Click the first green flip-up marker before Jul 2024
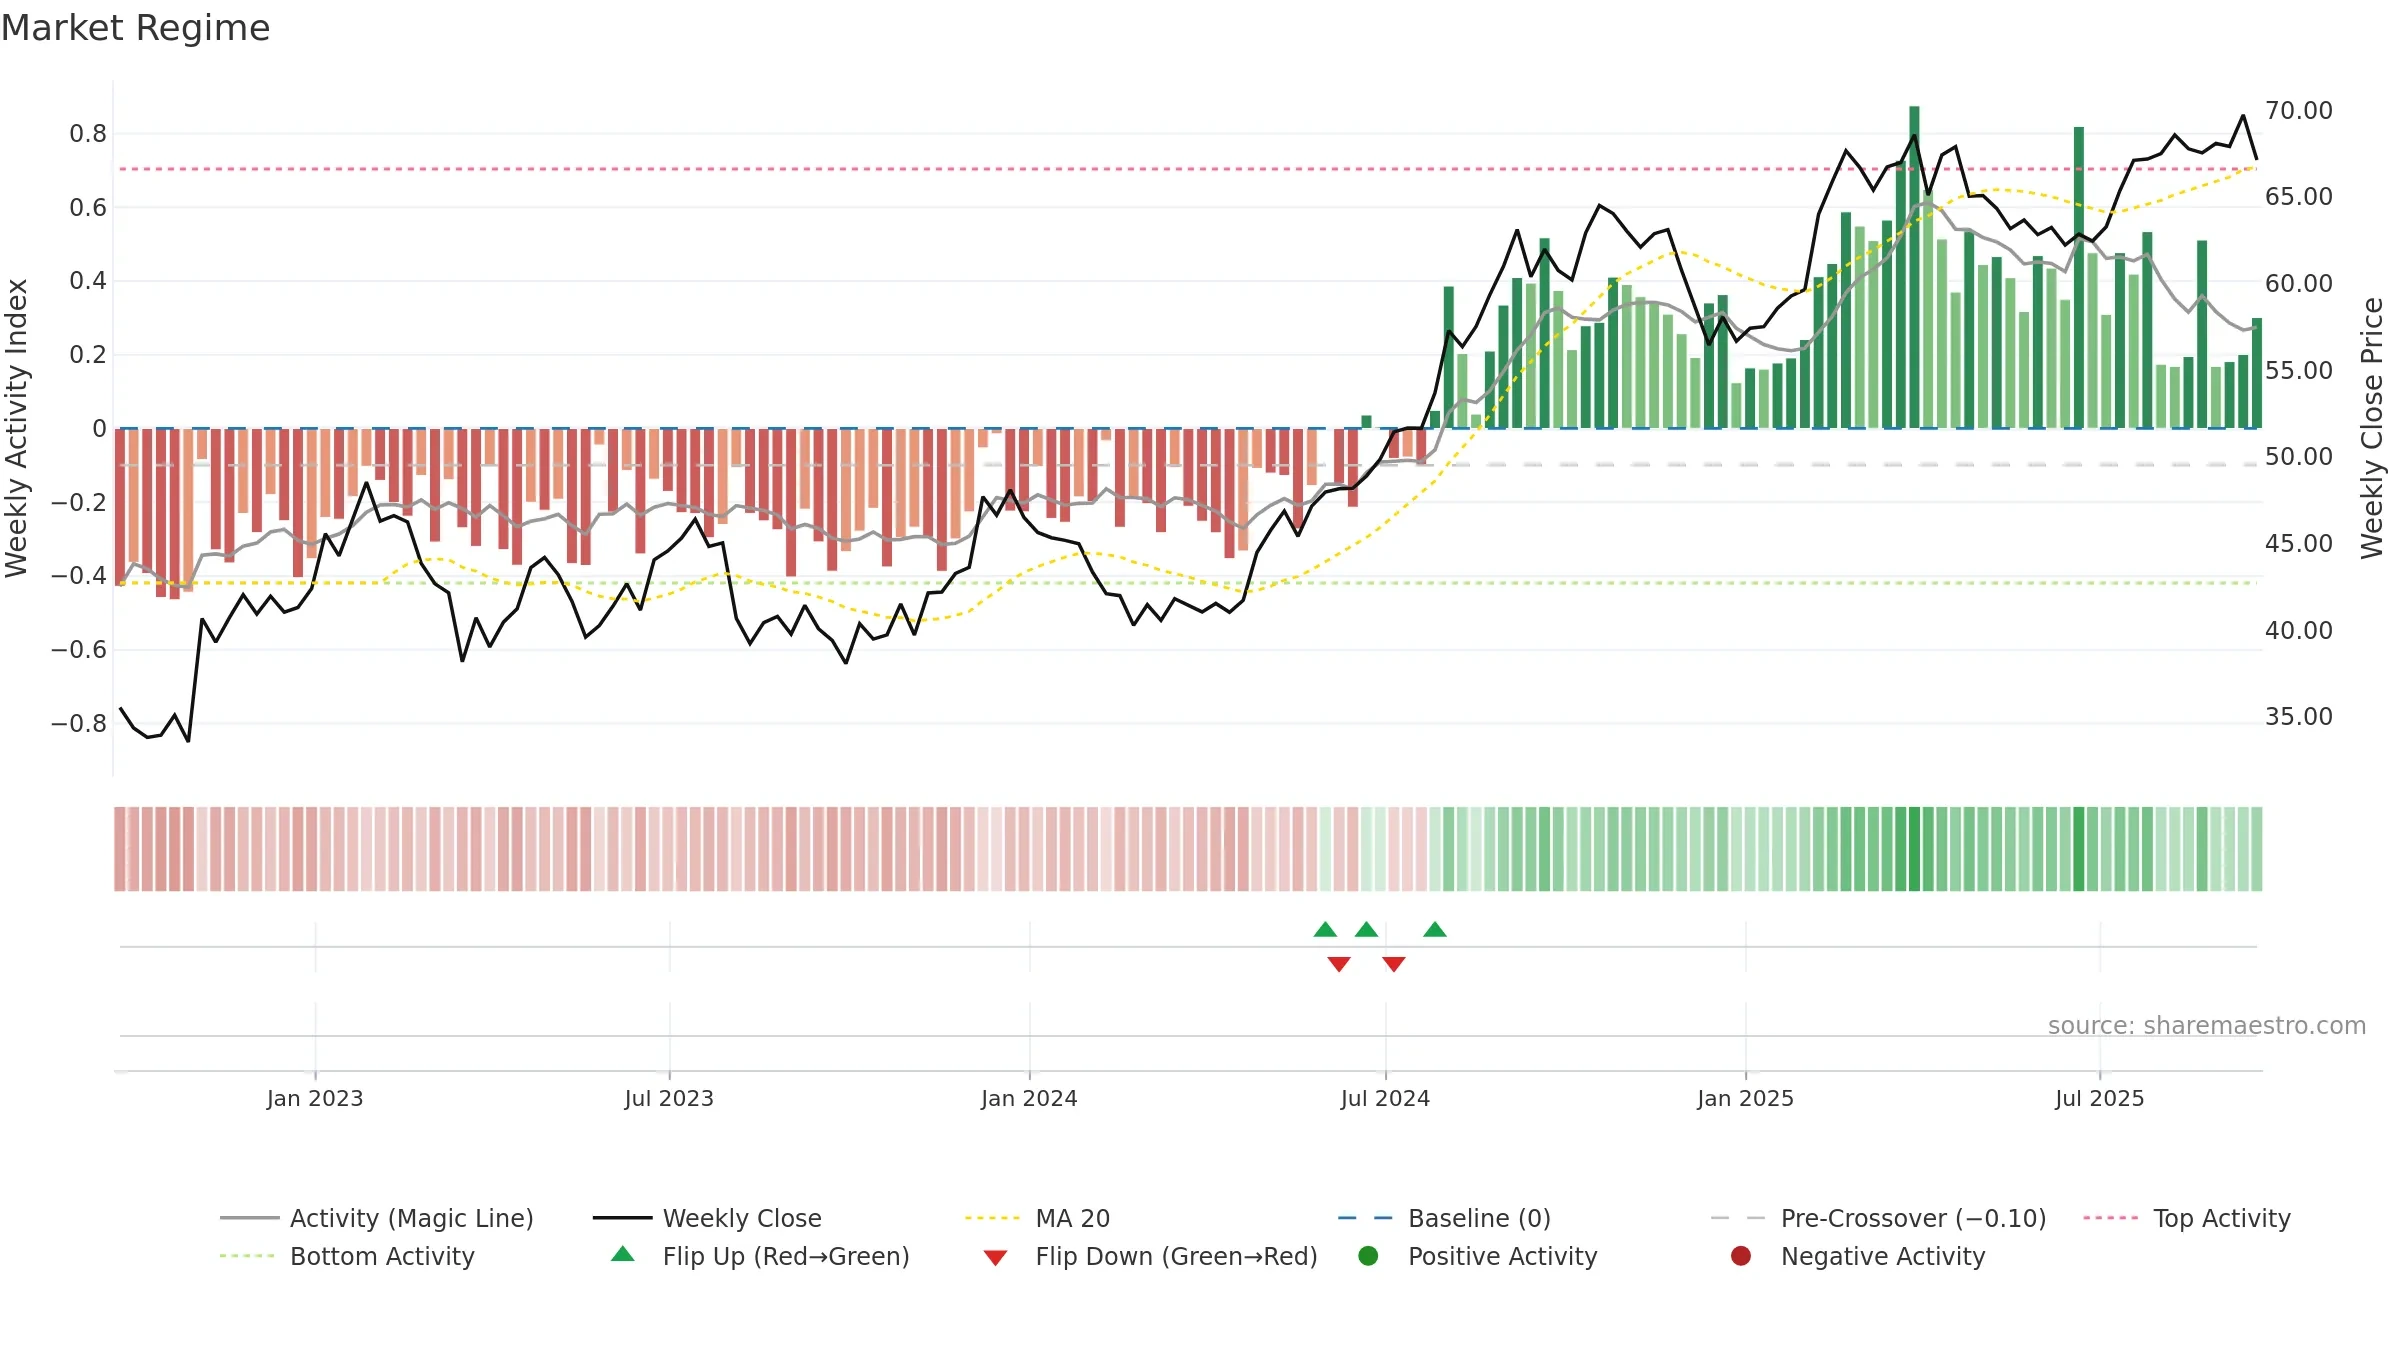Viewport: 2400px width, 1350px height. [1325, 930]
